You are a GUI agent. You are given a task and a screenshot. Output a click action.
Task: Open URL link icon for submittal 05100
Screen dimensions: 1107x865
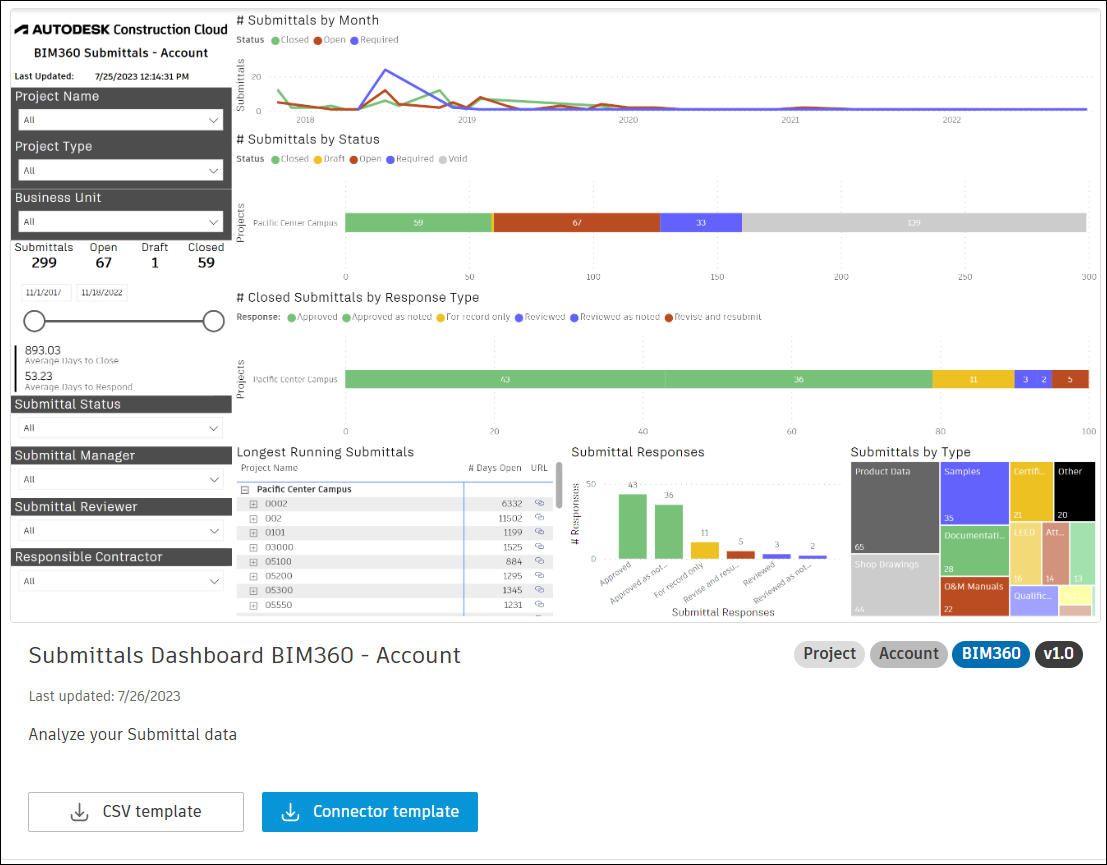point(539,561)
